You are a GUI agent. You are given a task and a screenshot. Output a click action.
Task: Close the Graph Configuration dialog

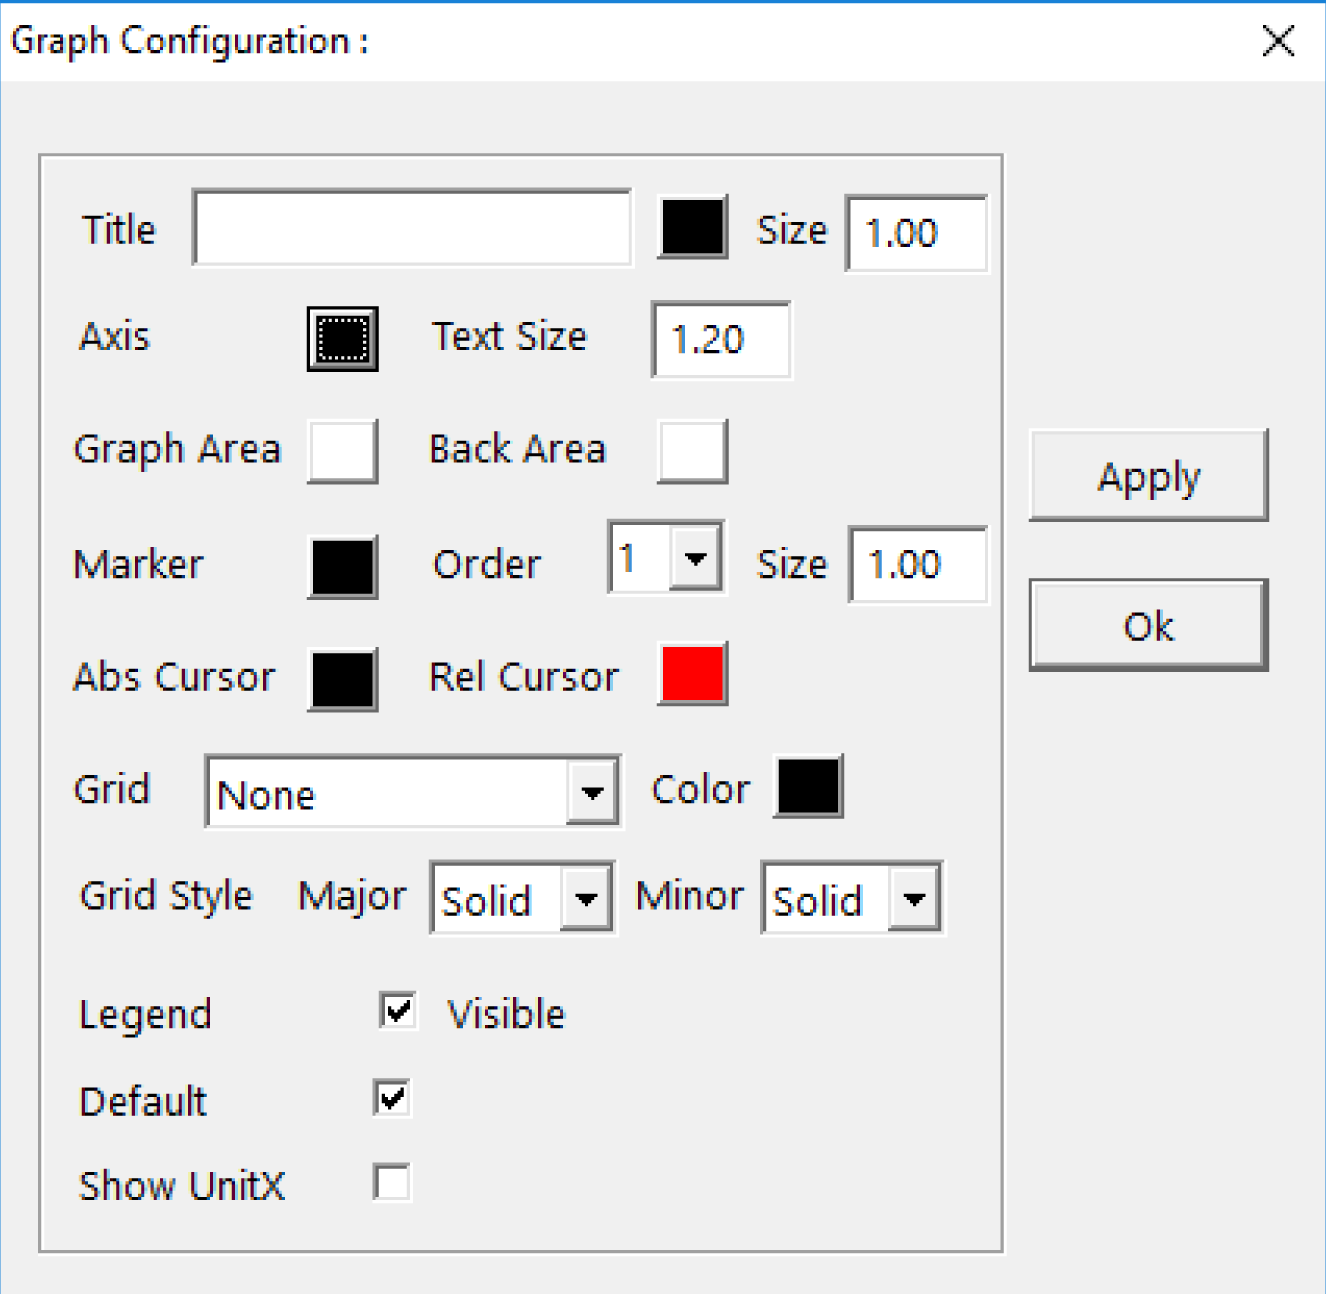pyautogui.click(x=1278, y=42)
